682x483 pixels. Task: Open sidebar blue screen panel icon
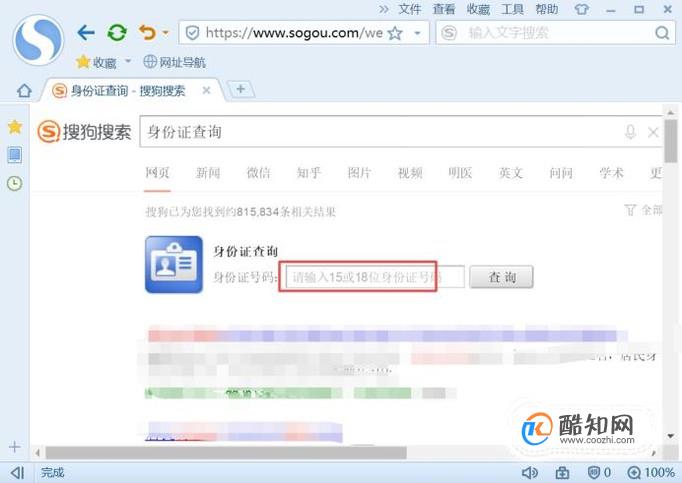15,155
